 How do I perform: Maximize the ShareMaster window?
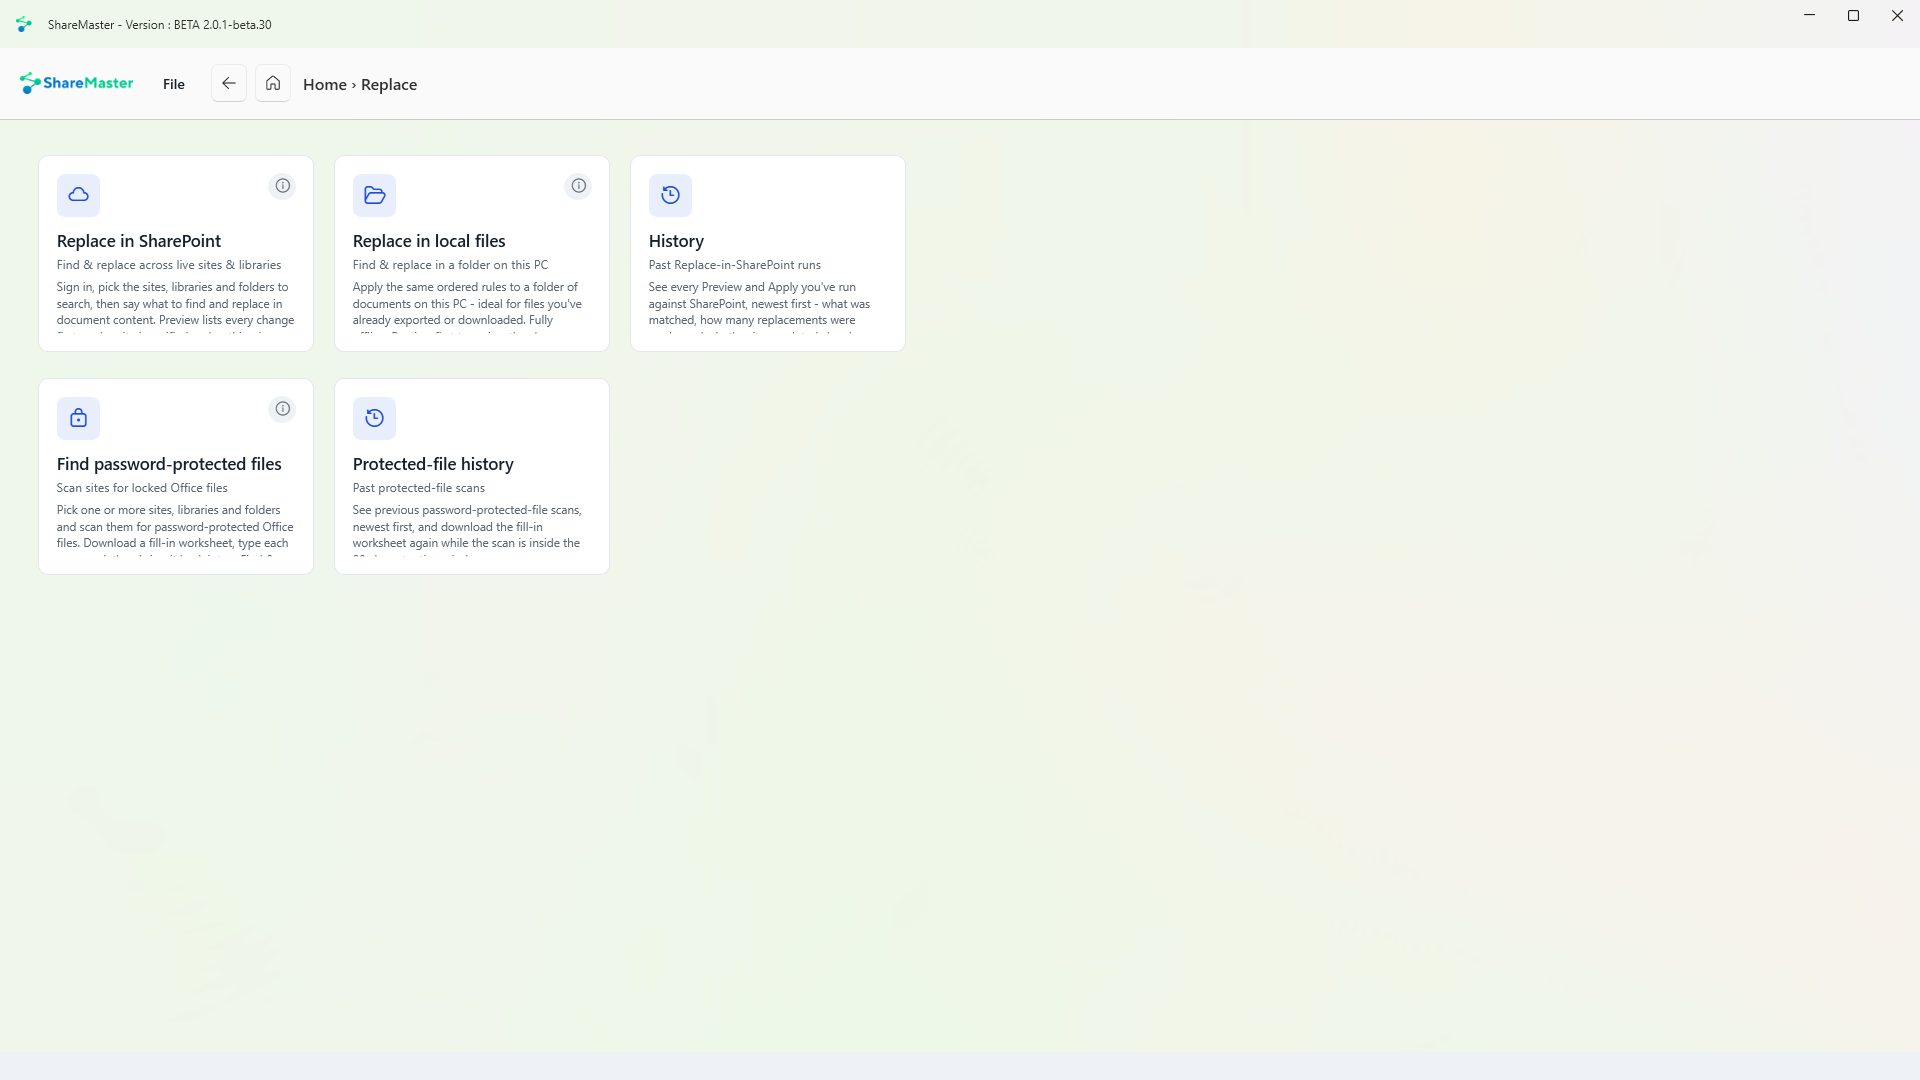pos(1853,16)
